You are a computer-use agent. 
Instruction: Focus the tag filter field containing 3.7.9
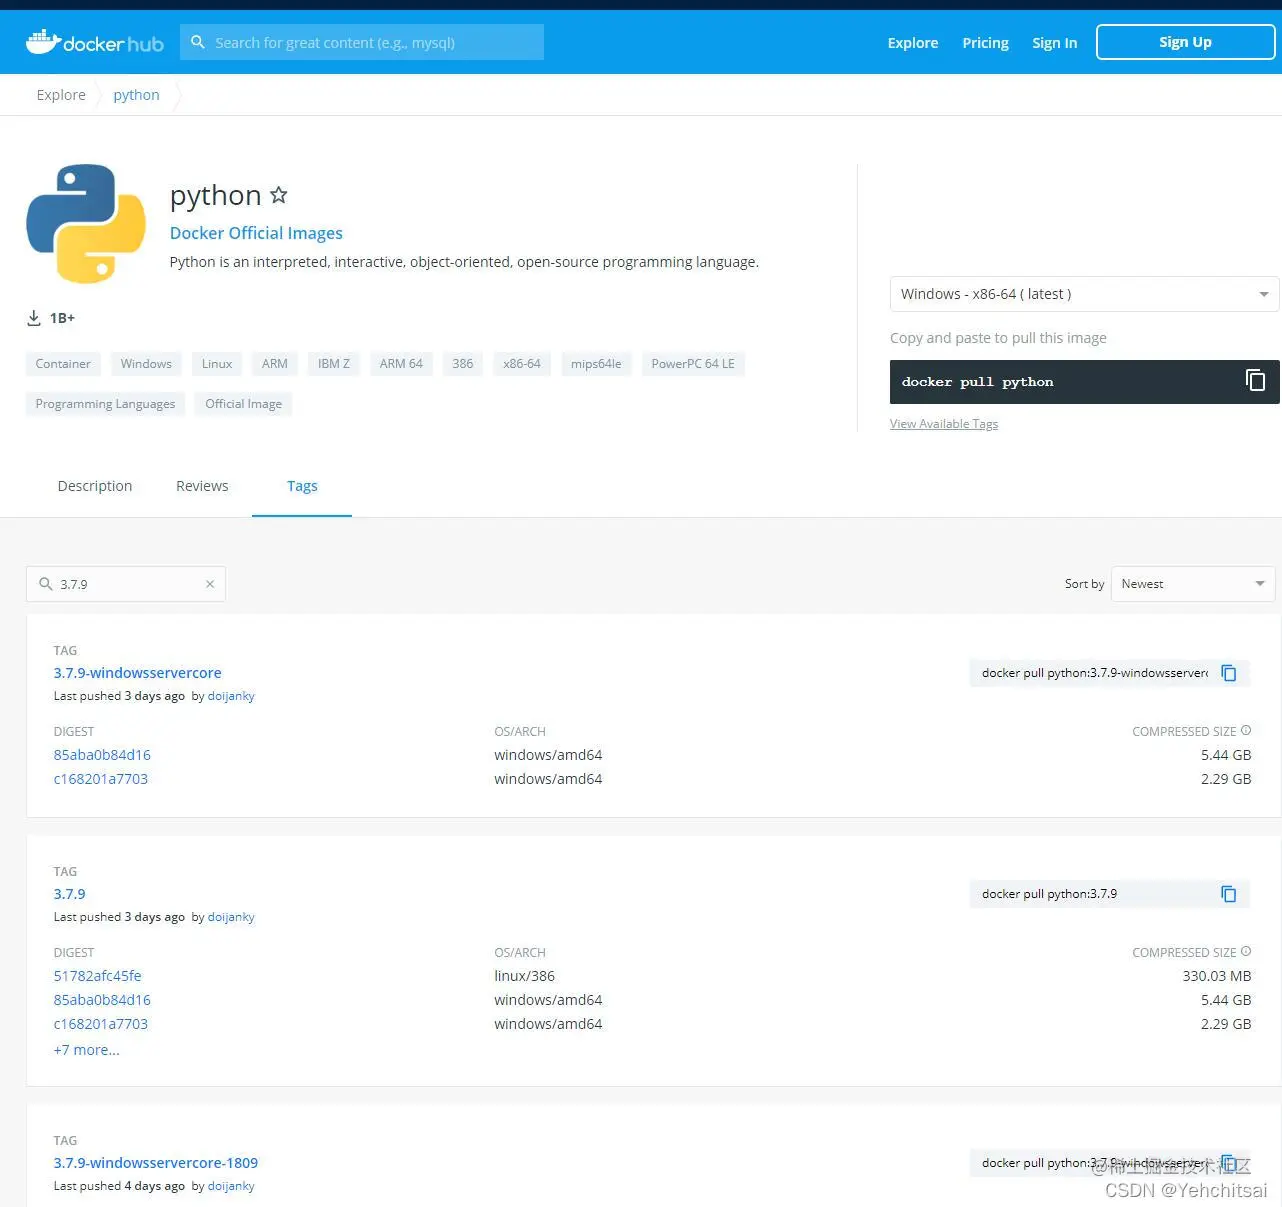point(126,584)
